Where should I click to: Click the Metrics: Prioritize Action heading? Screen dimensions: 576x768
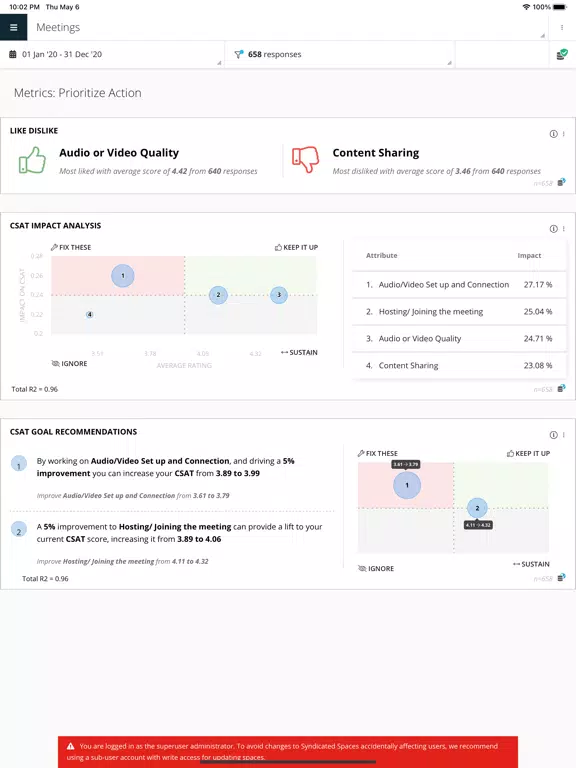tap(77, 93)
